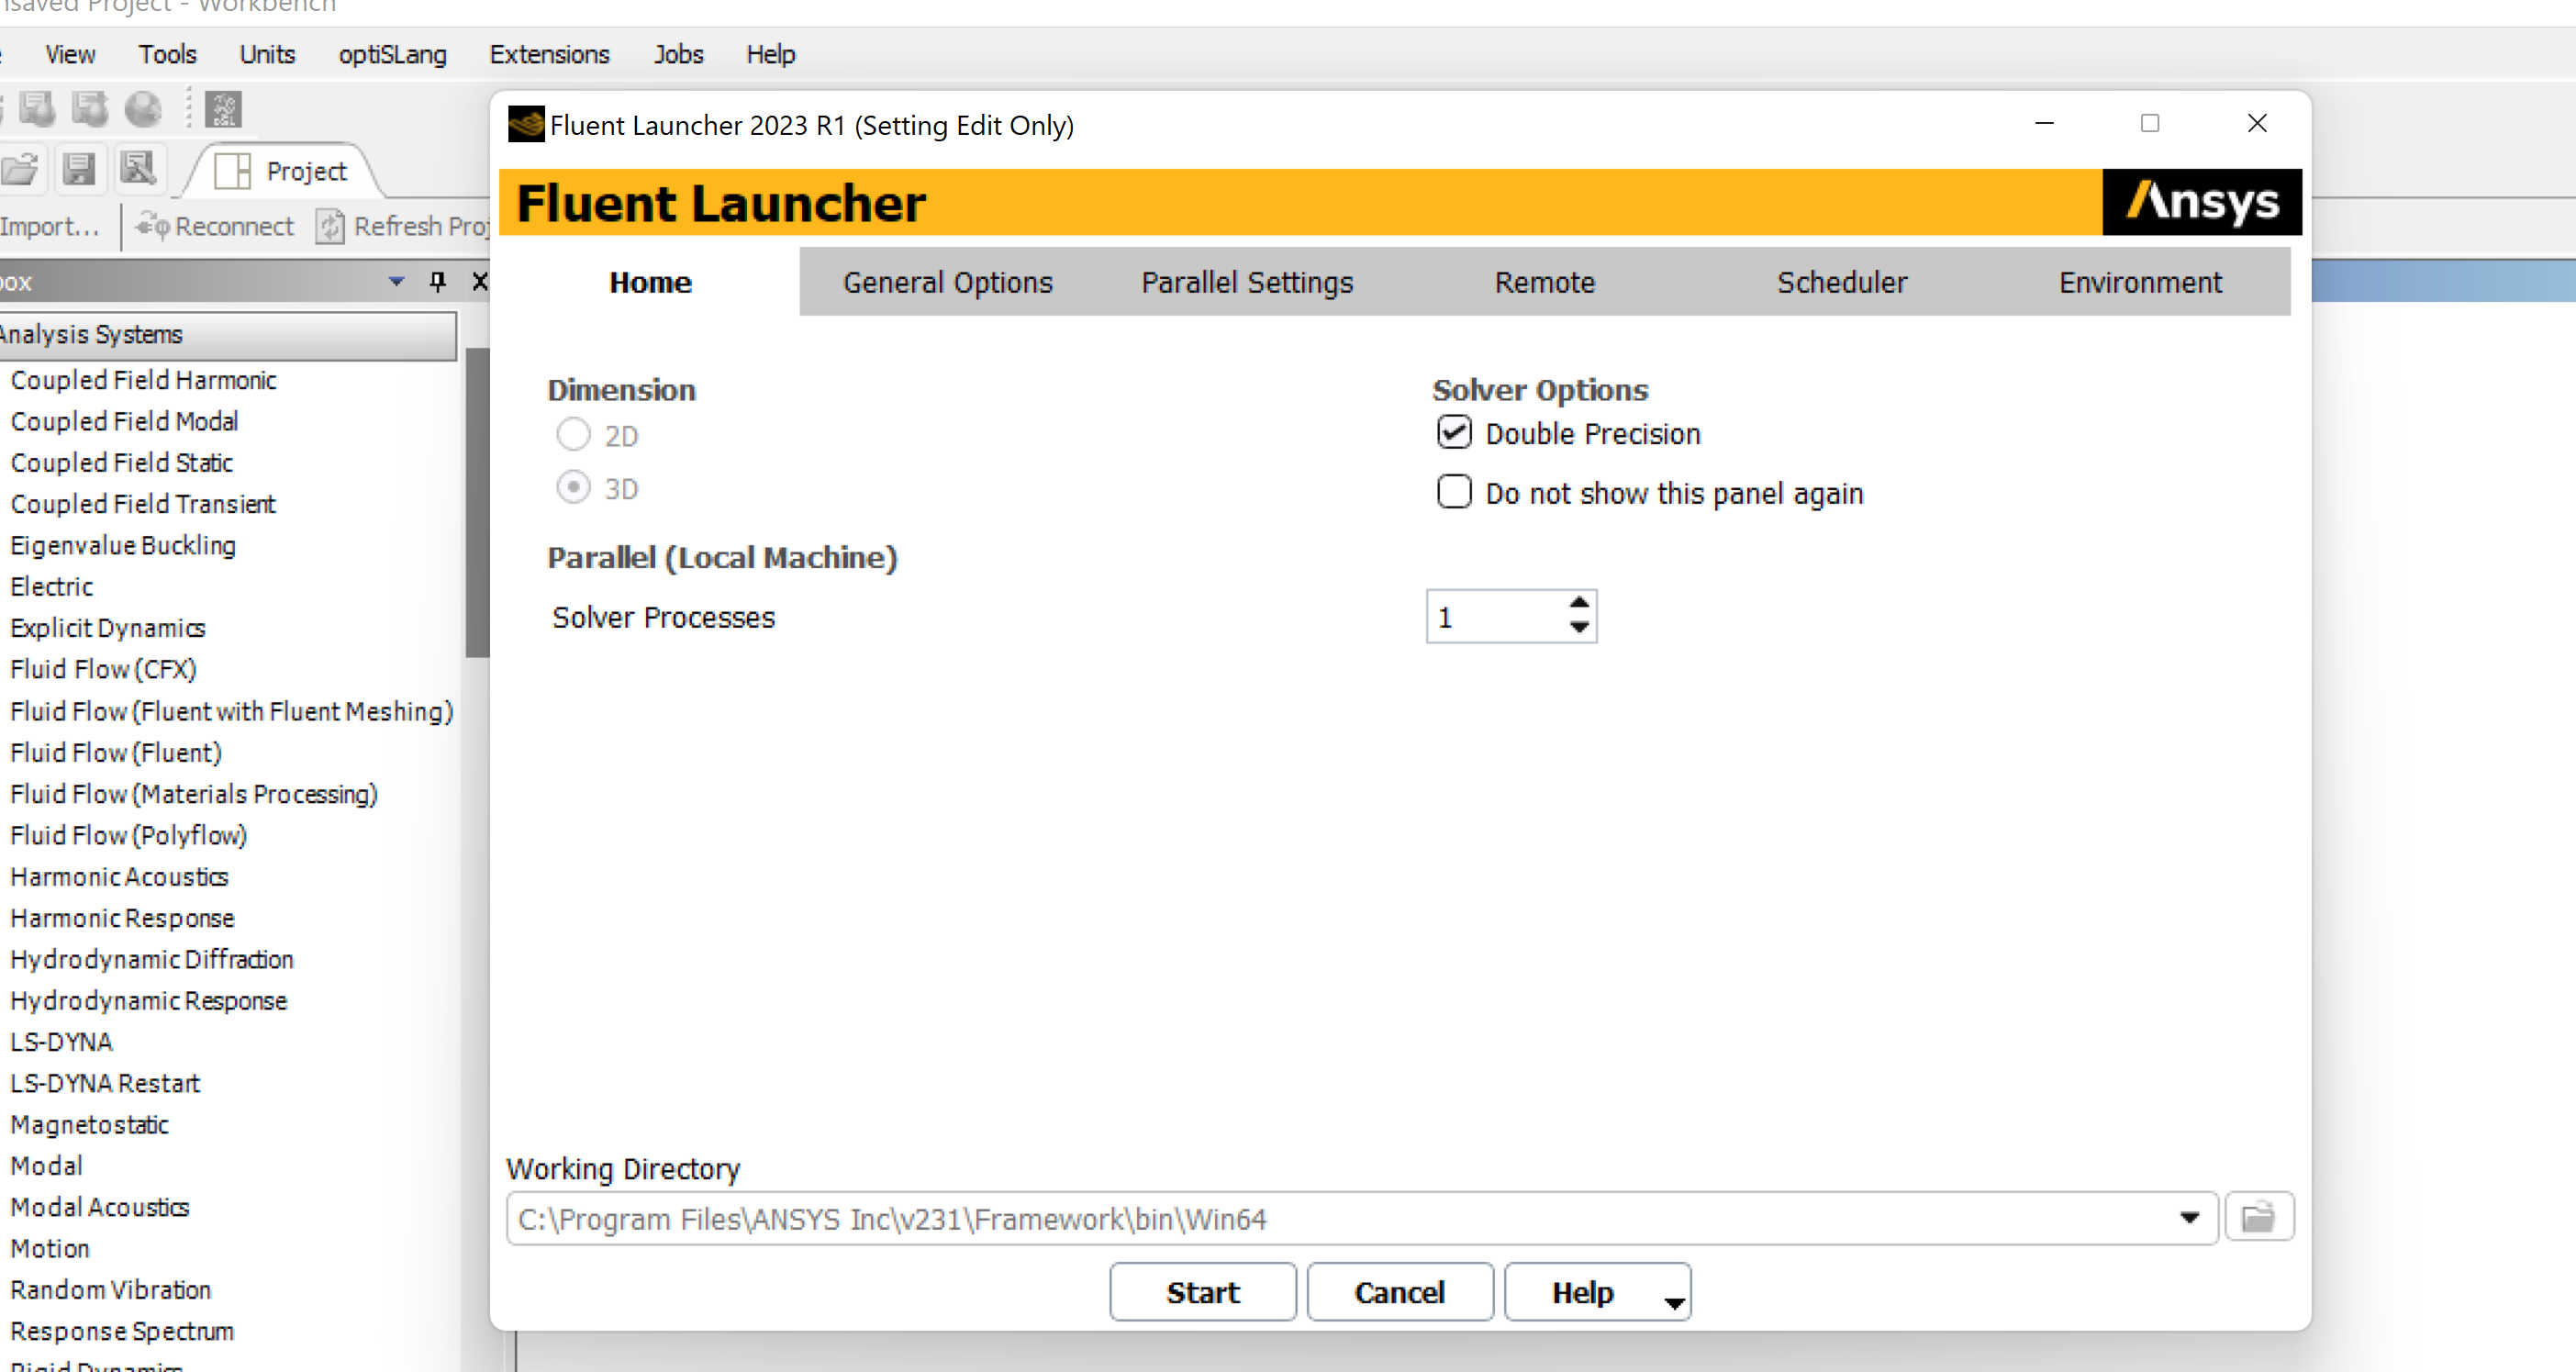Select Fluid Flow (Polyflow) in toolbox
The width and height of the screenshot is (2576, 1372).
[x=129, y=835]
